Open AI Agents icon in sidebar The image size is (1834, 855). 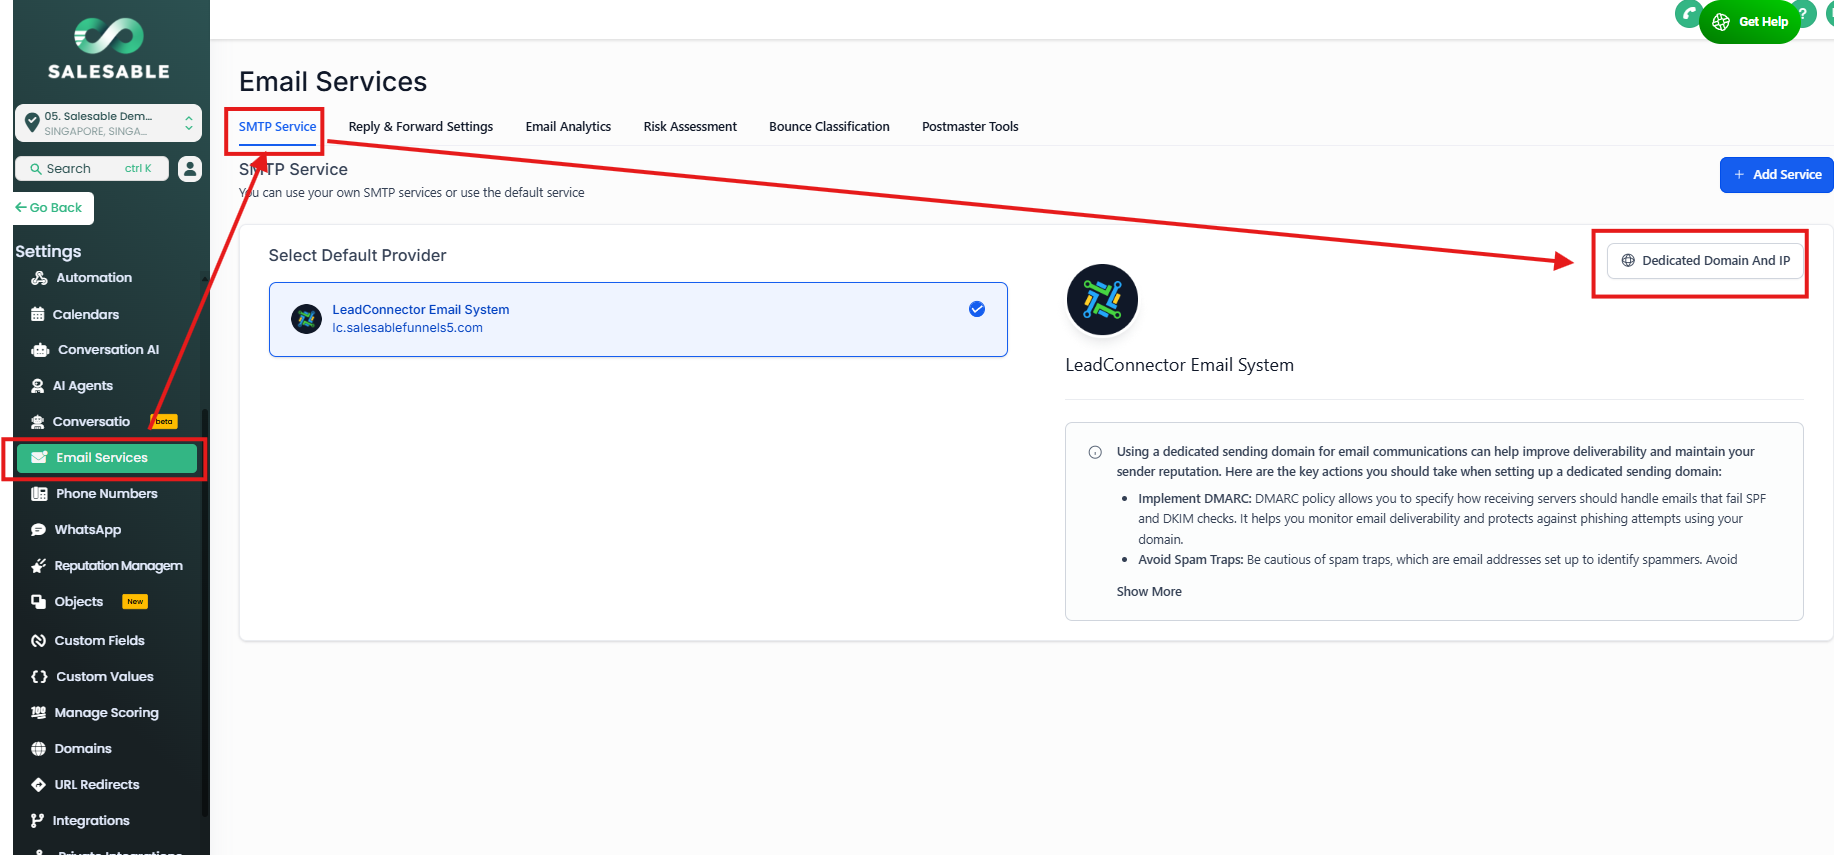[38, 386]
